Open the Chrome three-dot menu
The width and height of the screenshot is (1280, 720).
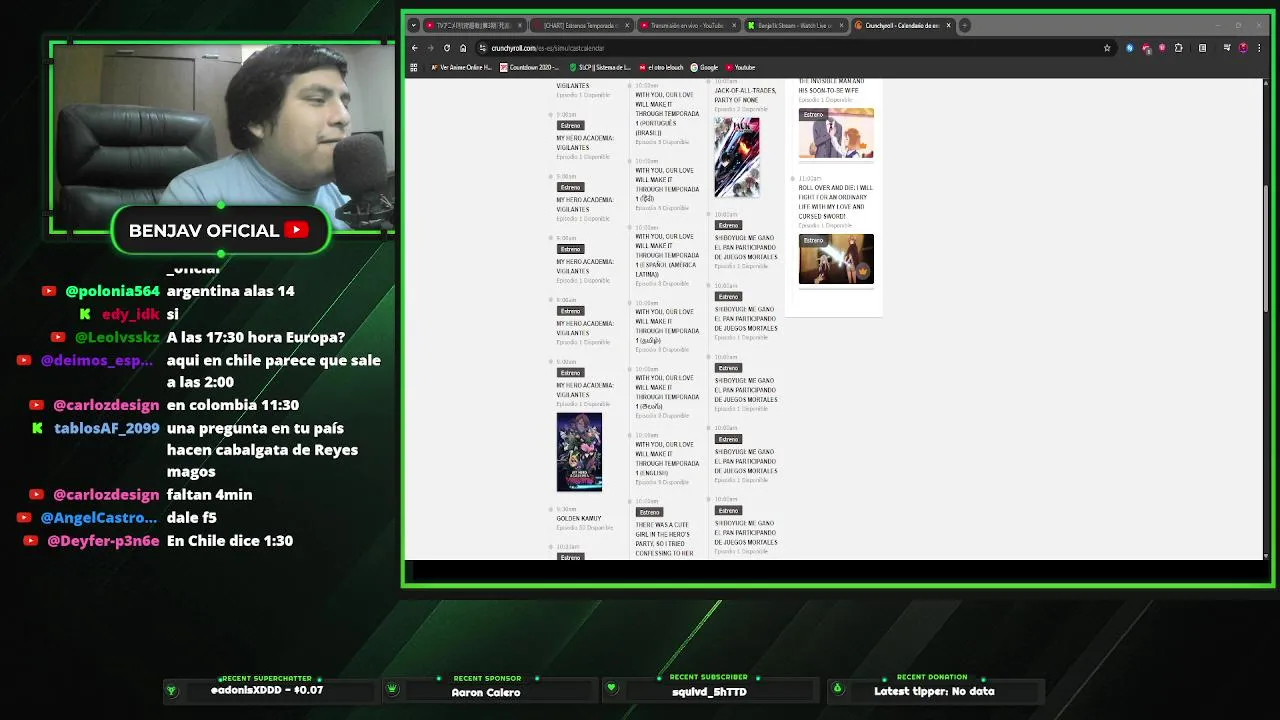click(1259, 48)
